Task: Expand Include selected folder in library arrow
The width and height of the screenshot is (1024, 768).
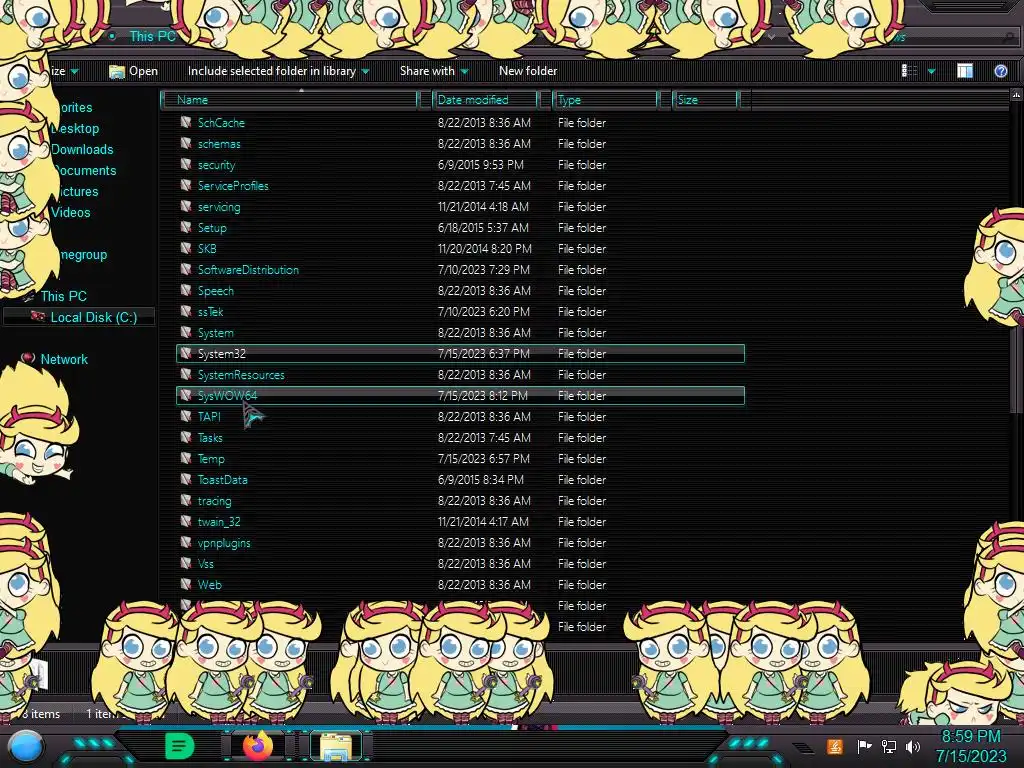Action: (x=365, y=71)
